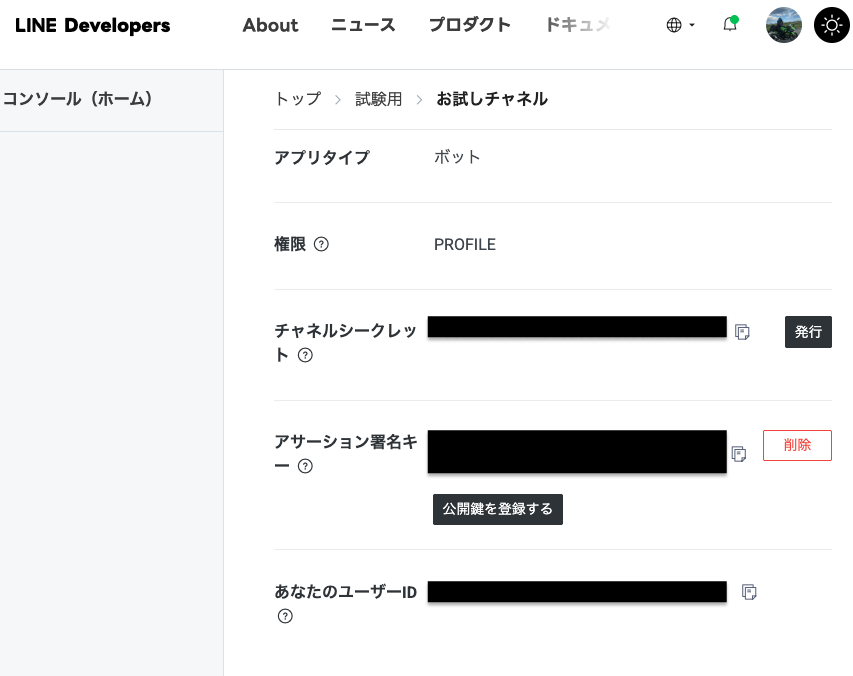
Task: Copy the channel secret value
Action: click(742, 332)
